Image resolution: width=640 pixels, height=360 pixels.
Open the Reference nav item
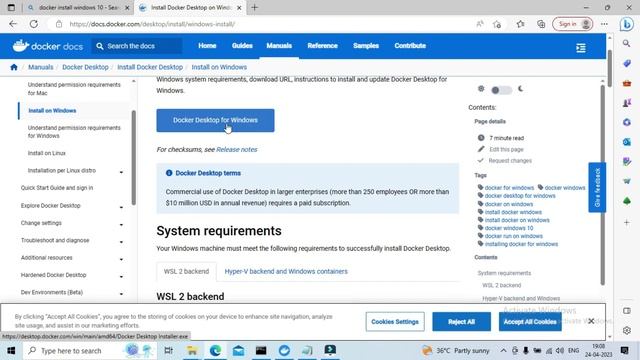point(322,46)
